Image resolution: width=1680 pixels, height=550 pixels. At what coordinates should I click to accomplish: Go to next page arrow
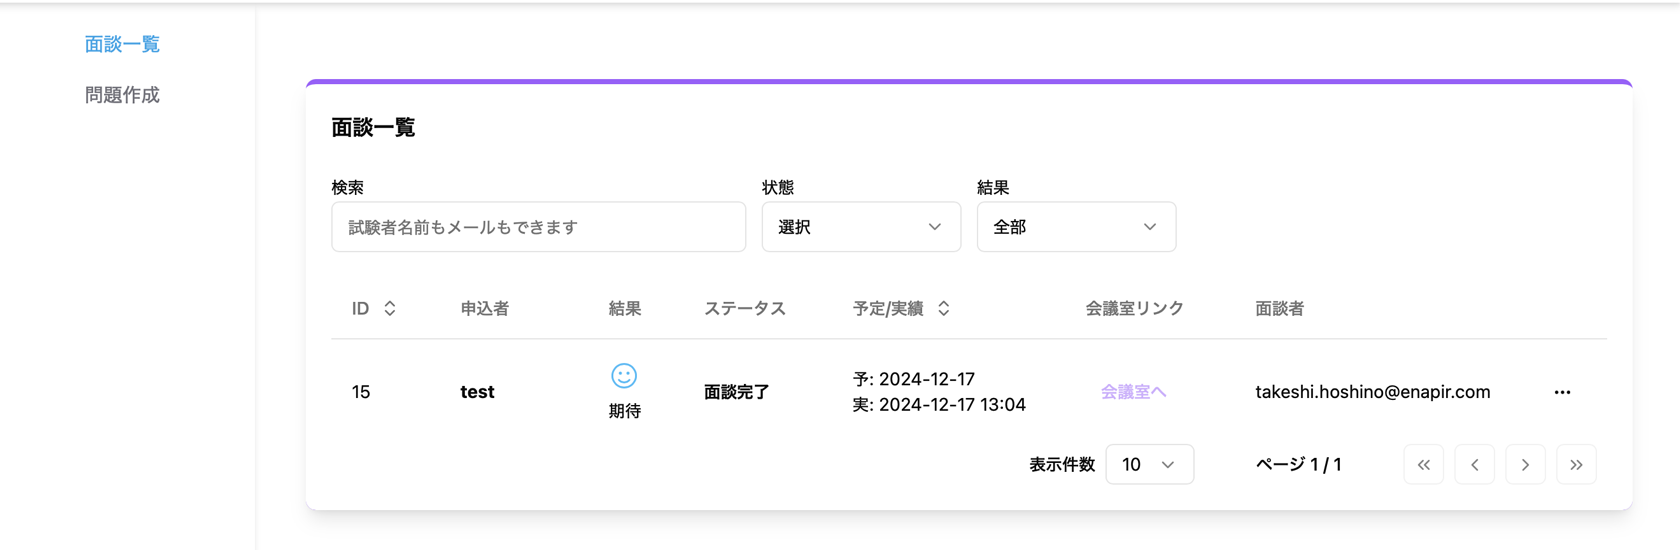point(1525,464)
